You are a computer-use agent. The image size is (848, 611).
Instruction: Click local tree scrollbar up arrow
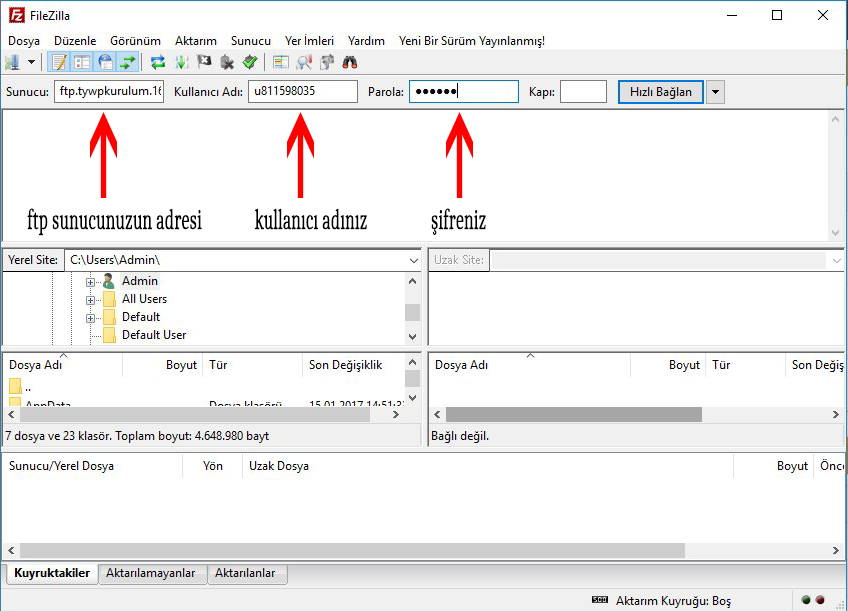(413, 281)
